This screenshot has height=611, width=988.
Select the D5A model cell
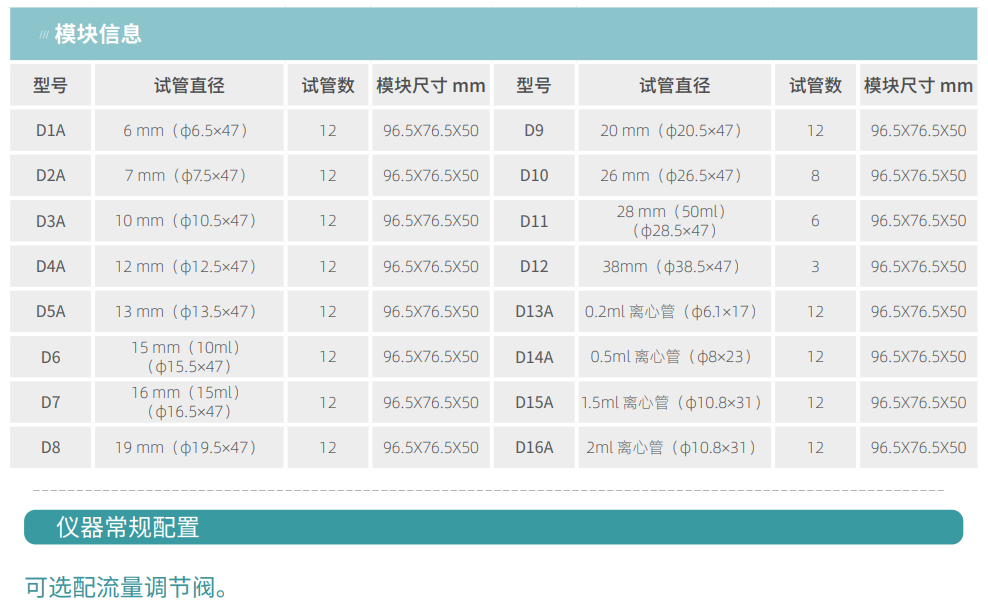click(x=50, y=312)
